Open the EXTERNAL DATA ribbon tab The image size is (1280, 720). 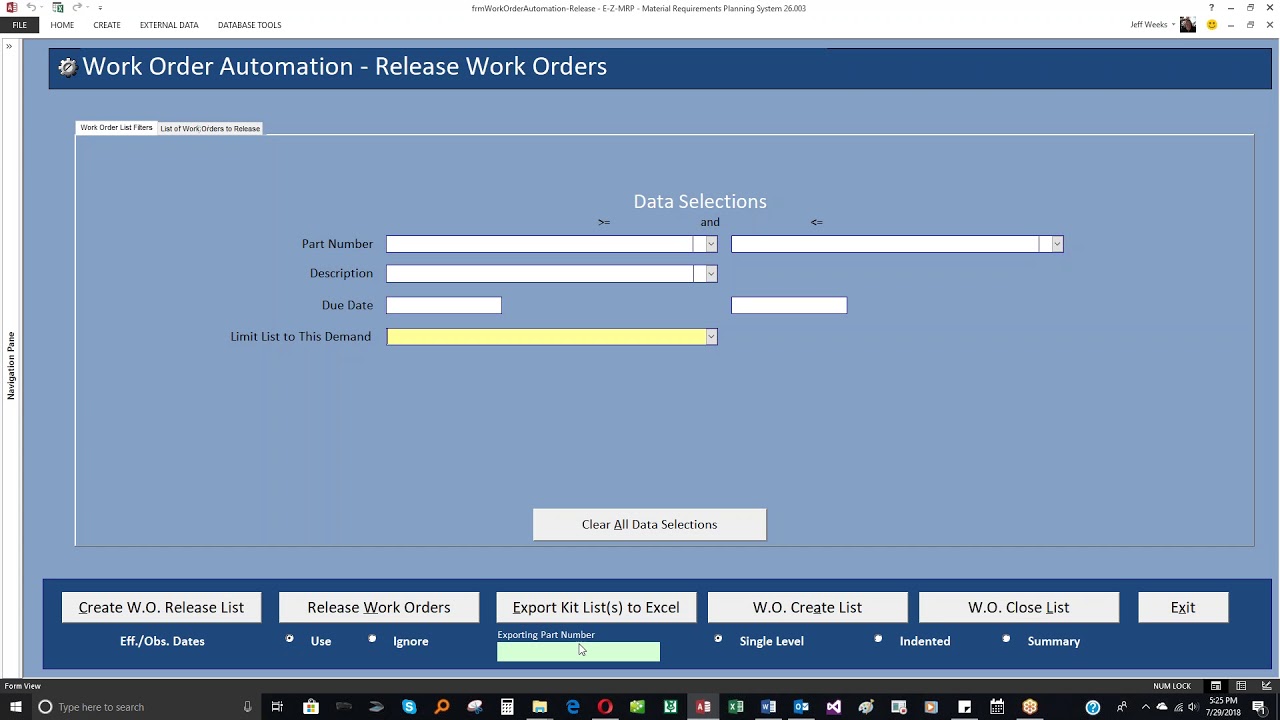click(169, 25)
